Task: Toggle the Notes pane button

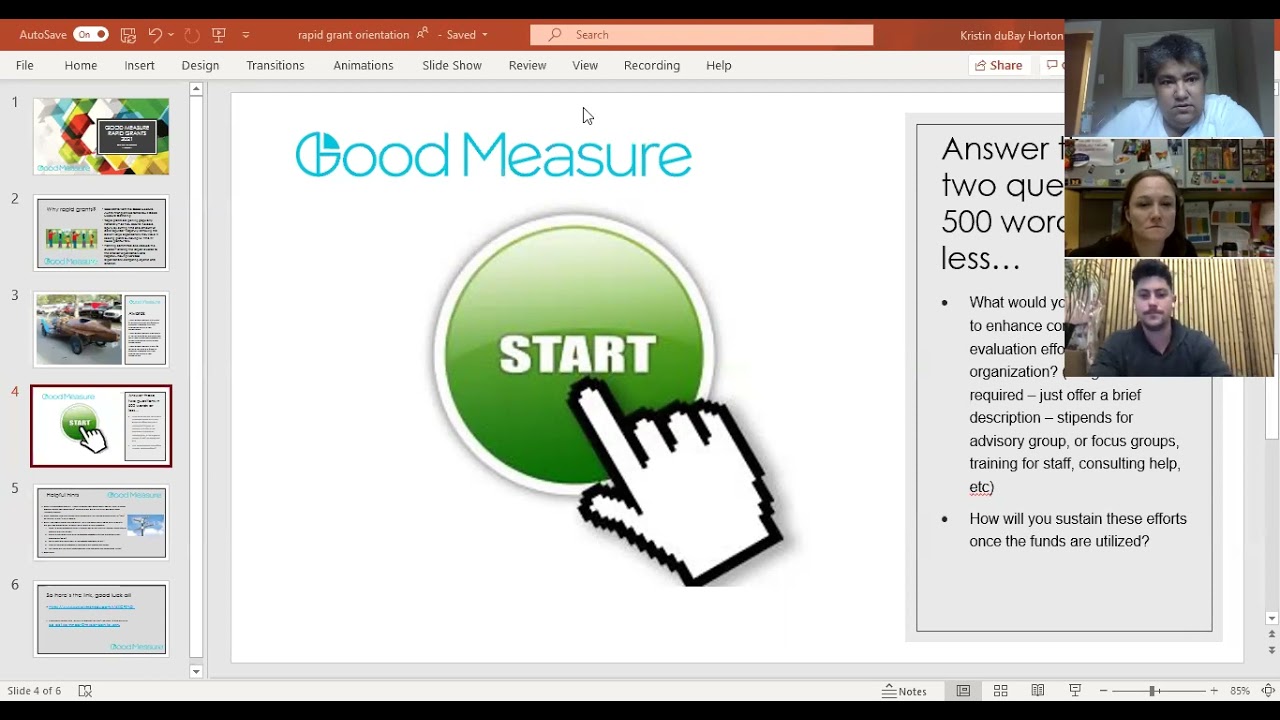Action: (x=905, y=691)
